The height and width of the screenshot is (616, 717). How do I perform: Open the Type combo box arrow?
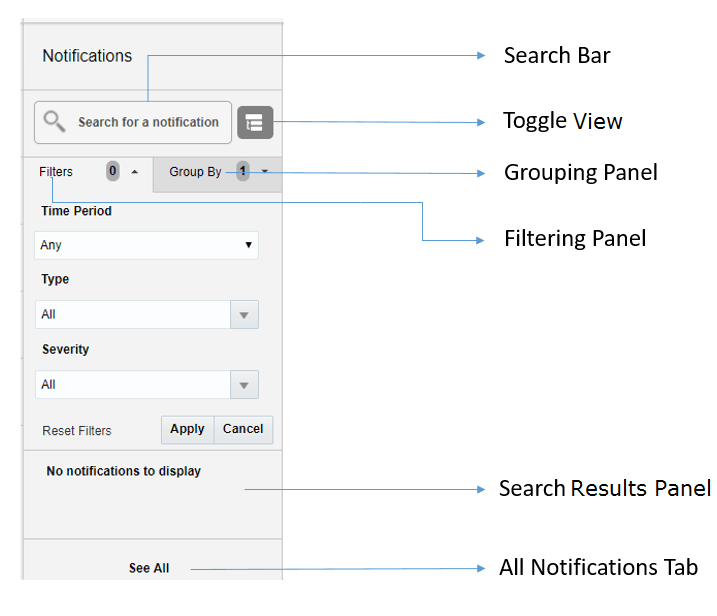pyautogui.click(x=244, y=315)
